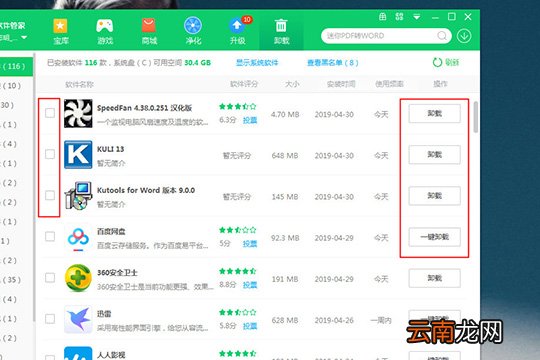Select the 卸载 trash can tab
Screen dimensions: 540x360
[x=281, y=31]
